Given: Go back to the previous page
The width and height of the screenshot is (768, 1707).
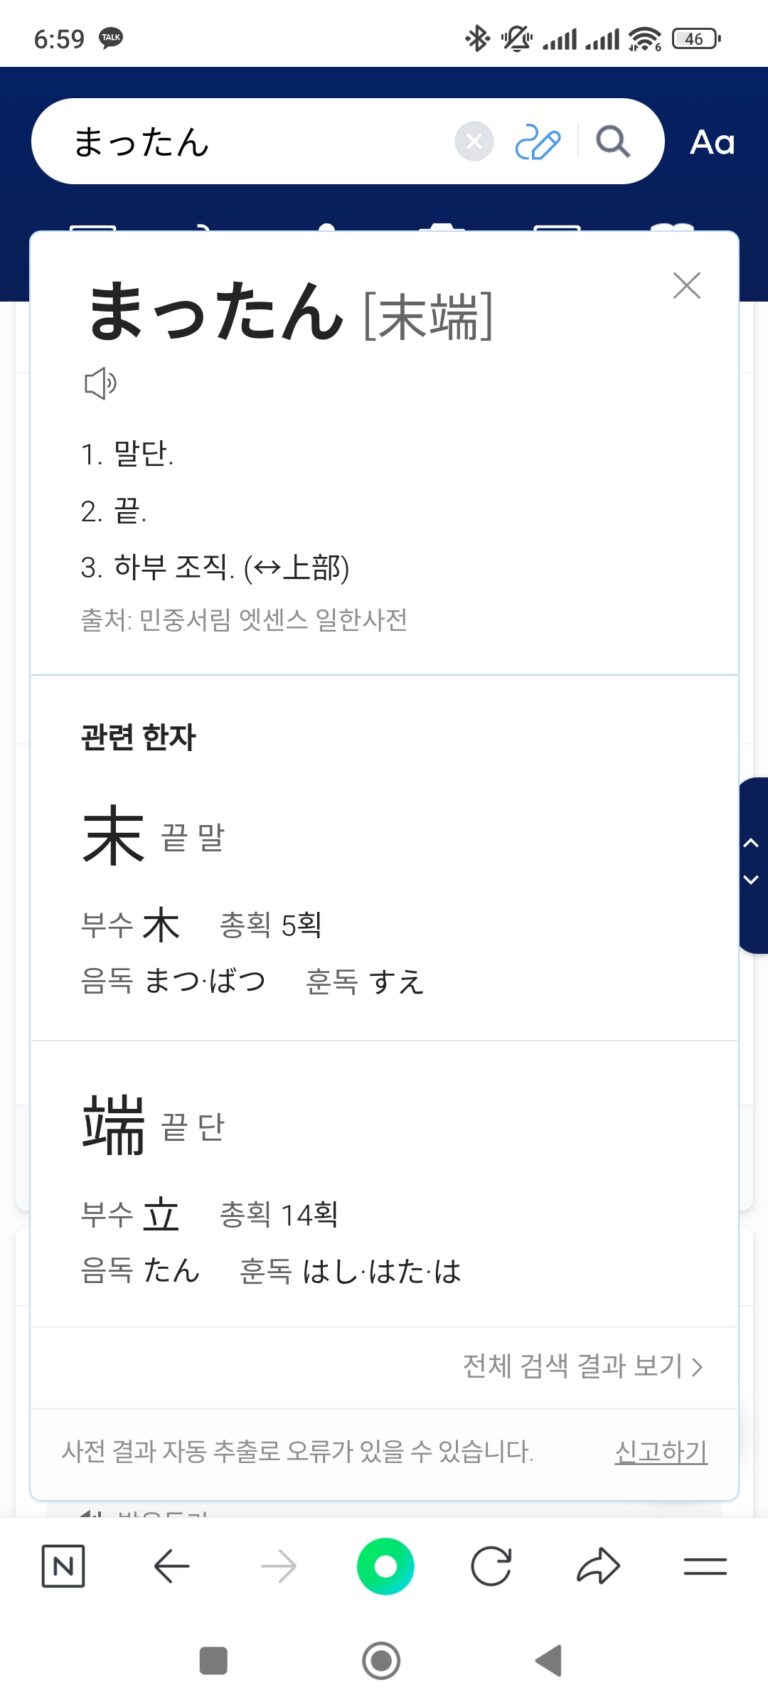Looking at the screenshot, I should [171, 1566].
